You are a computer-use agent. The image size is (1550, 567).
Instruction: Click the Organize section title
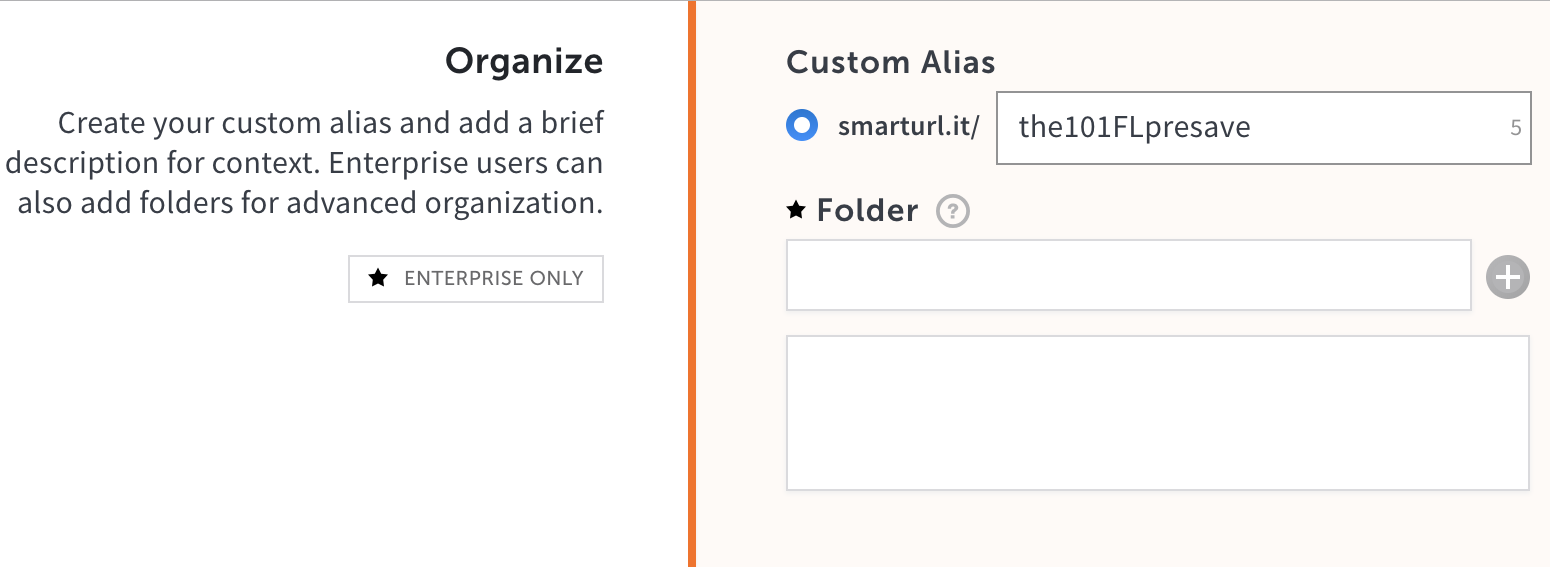523,61
